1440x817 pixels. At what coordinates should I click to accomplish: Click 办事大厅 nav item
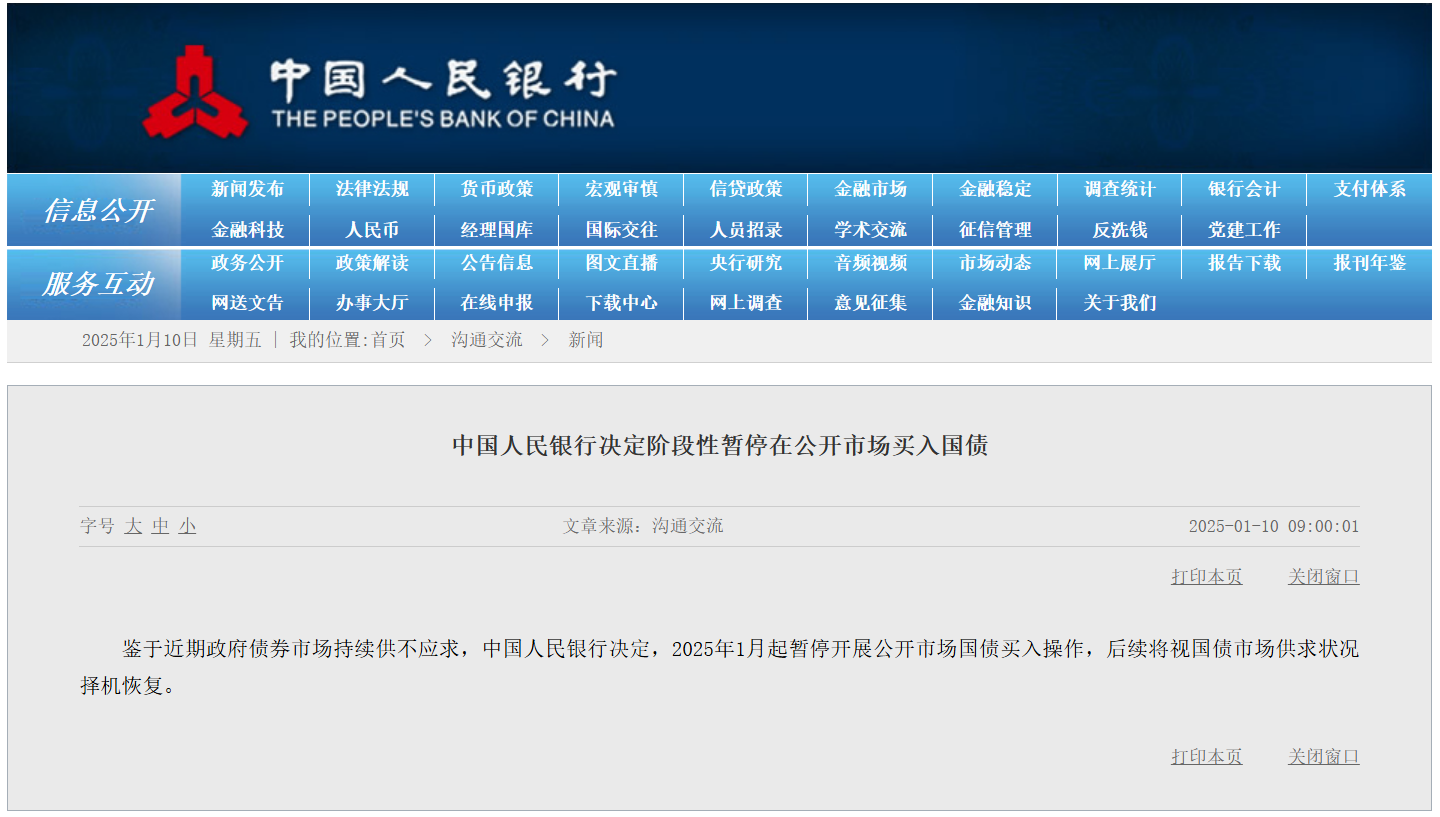tap(372, 303)
